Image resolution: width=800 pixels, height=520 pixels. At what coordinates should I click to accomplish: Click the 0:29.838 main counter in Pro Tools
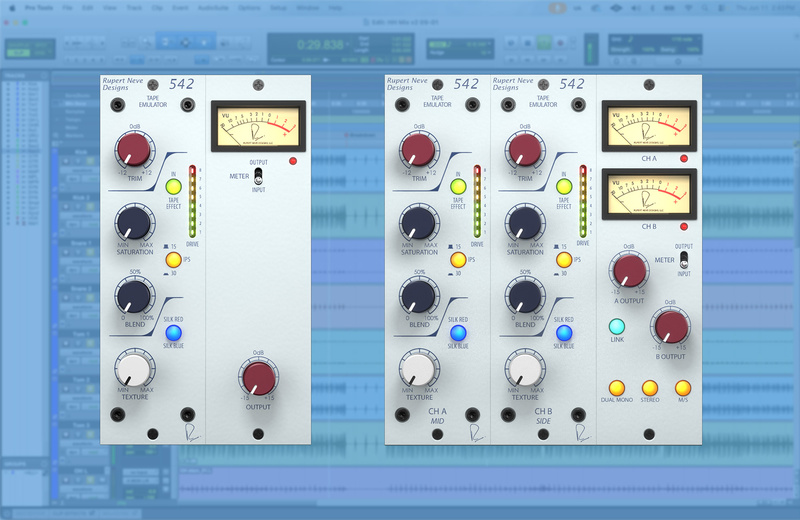click(320, 44)
